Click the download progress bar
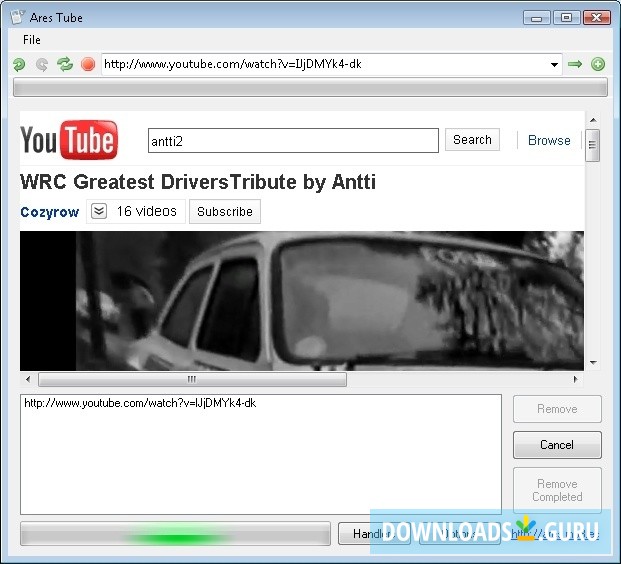The width and height of the screenshot is (621, 564). [x=175, y=534]
